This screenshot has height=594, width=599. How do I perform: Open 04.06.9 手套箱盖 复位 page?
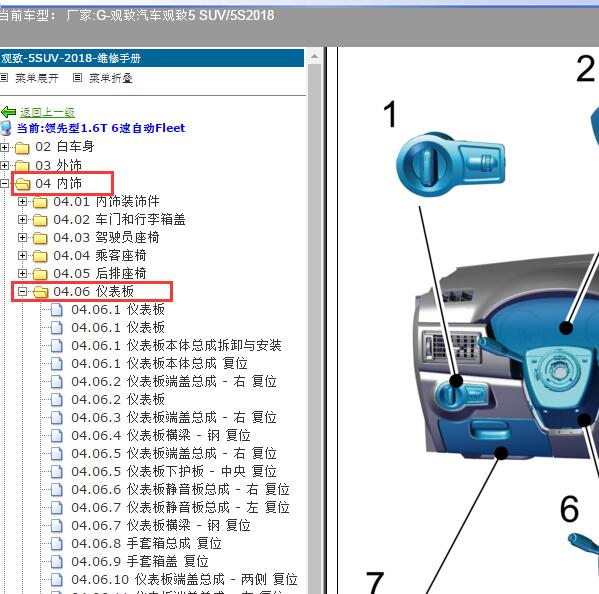coord(140,561)
